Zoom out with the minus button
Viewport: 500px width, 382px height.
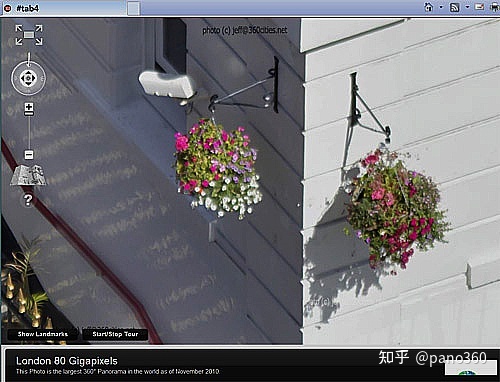click(x=29, y=155)
